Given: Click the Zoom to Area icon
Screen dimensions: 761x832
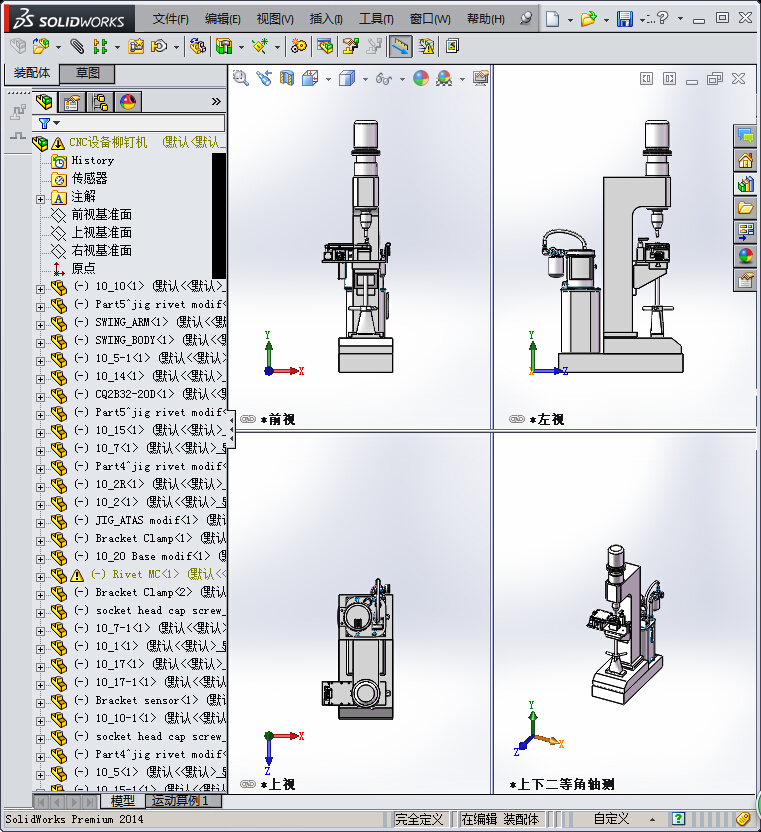Looking at the screenshot, I should [x=241, y=79].
